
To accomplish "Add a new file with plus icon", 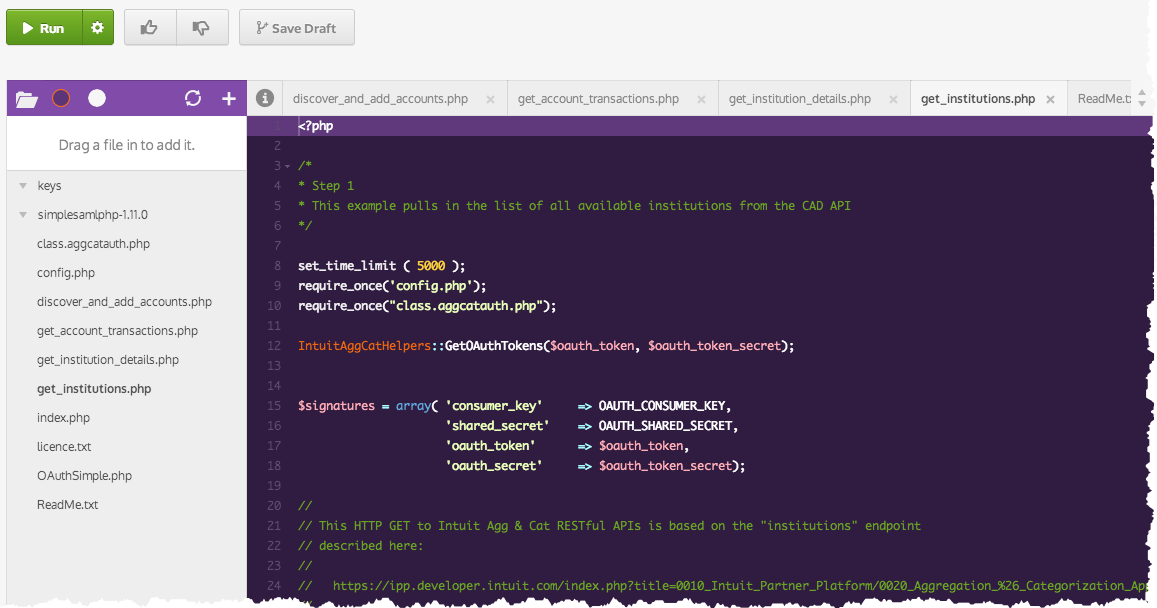I will point(229,98).
